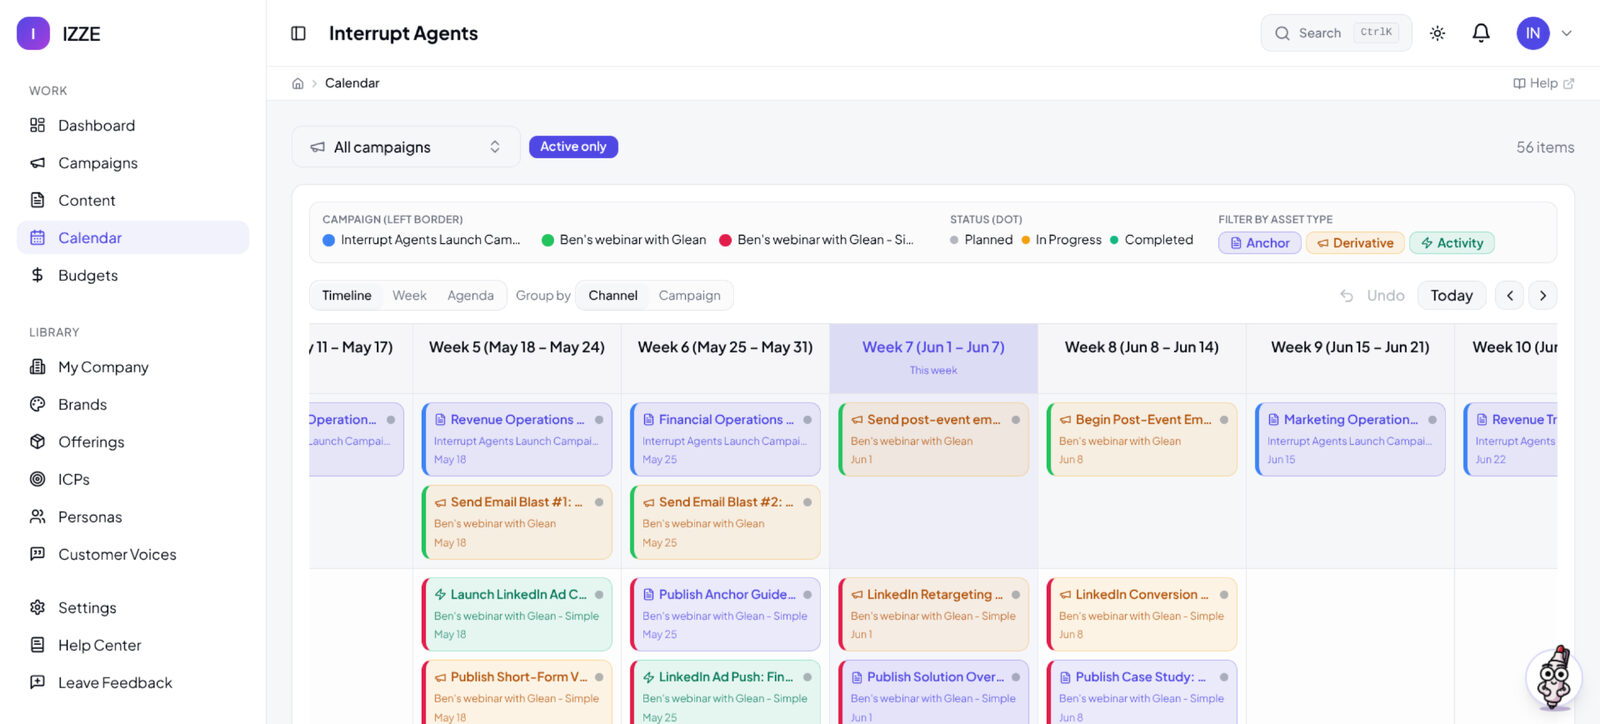Open Marketing Operation... card Jun 15
The width and height of the screenshot is (1600, 724).
(x=1350, y=439)
